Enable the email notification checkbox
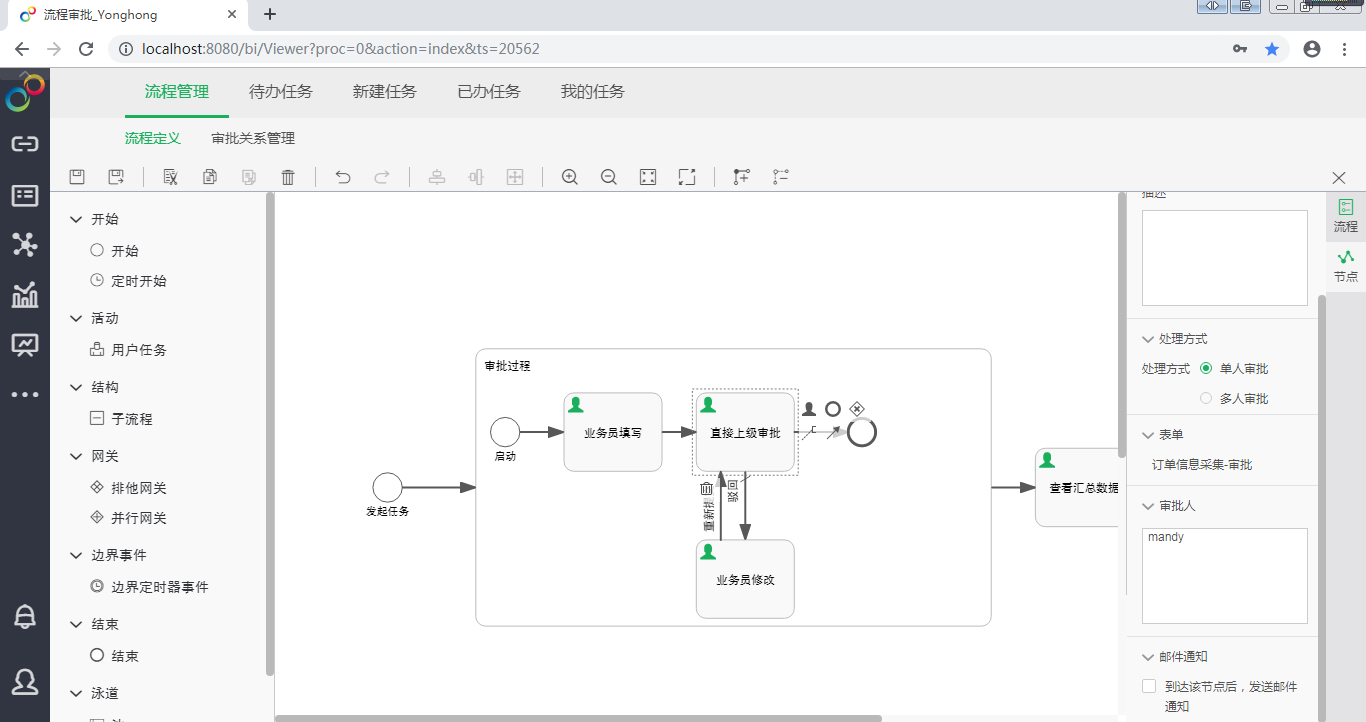Screen dimensions: 1366x722 pyautogui.click(x=1149, y=687)
